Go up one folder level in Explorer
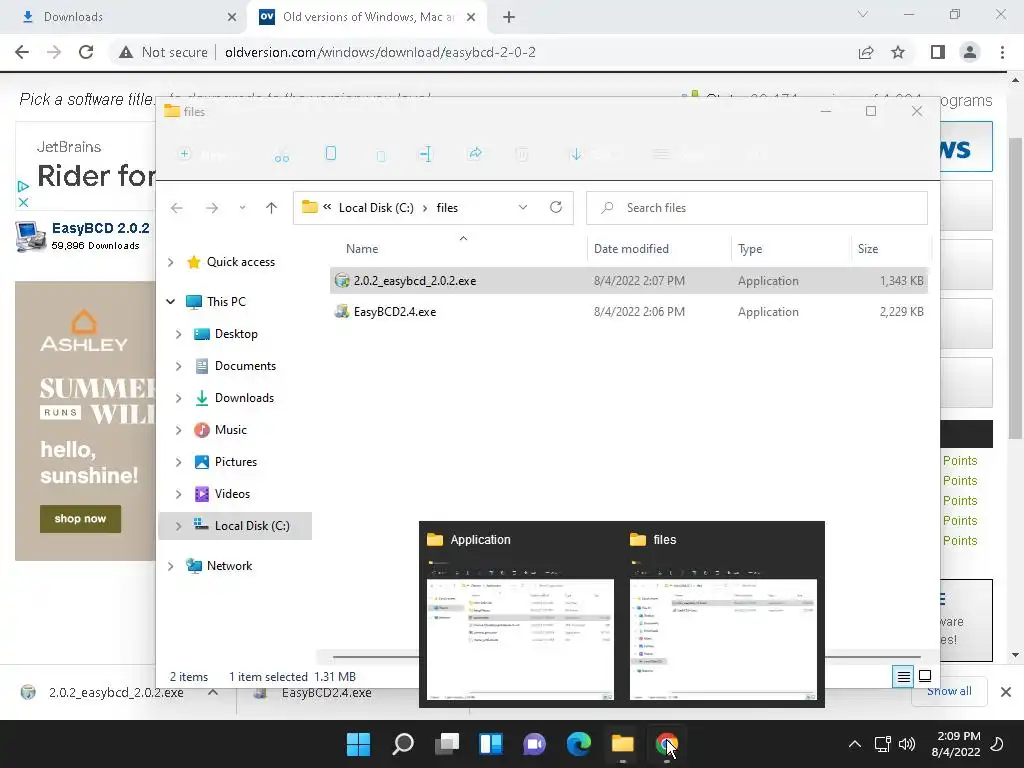Image resolution: width=1024 pixels, height=768 pixels. [271, 208]
